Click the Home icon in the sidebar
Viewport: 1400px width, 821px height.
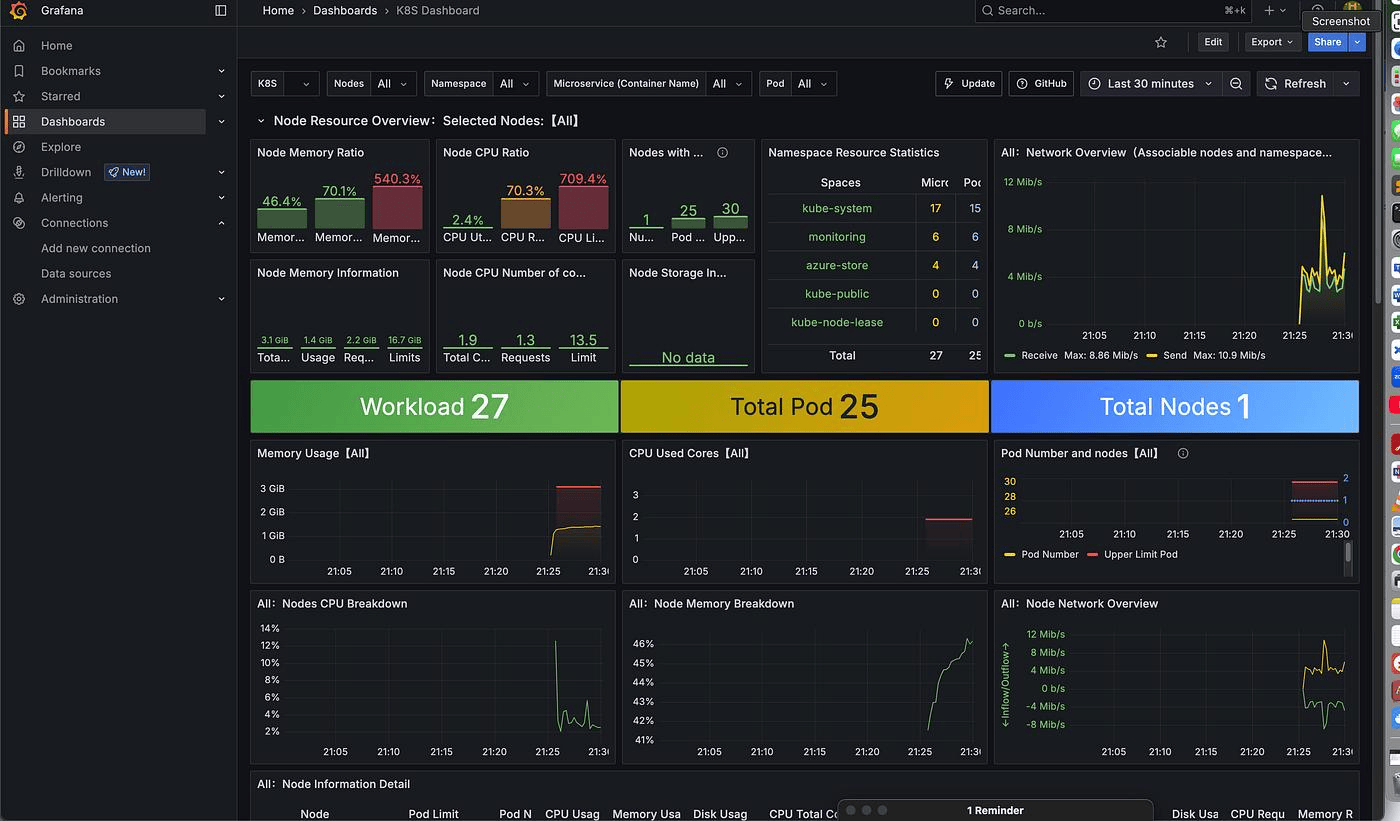pyautogui.click(x=19, y=46)
